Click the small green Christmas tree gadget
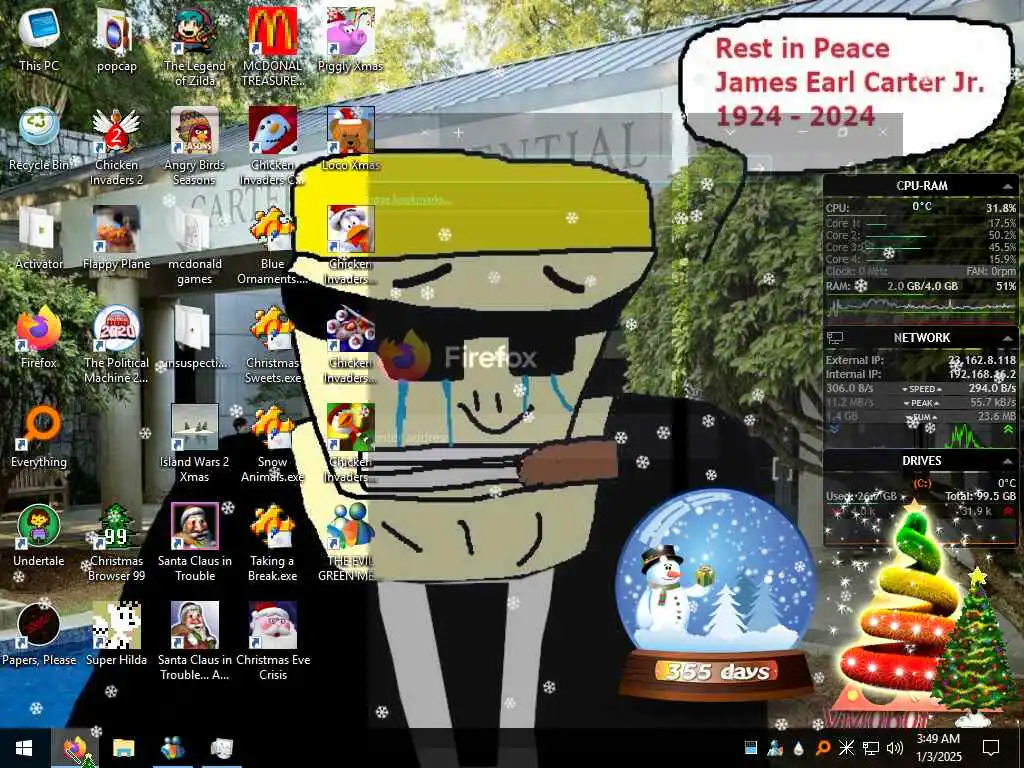 974,647
